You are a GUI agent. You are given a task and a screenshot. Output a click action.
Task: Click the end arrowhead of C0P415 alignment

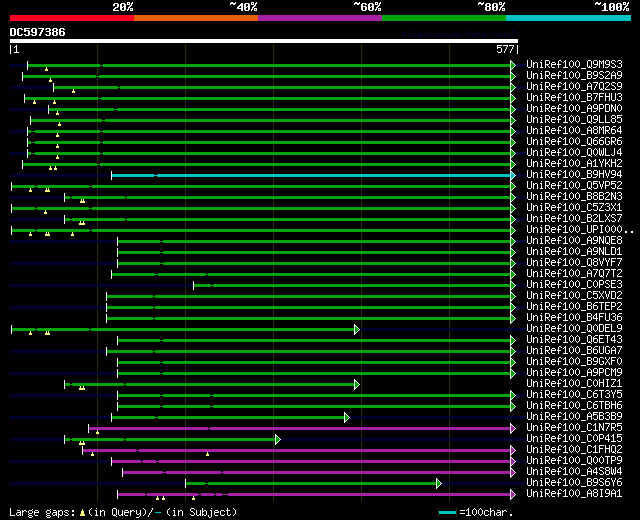(x=278, y=440)
